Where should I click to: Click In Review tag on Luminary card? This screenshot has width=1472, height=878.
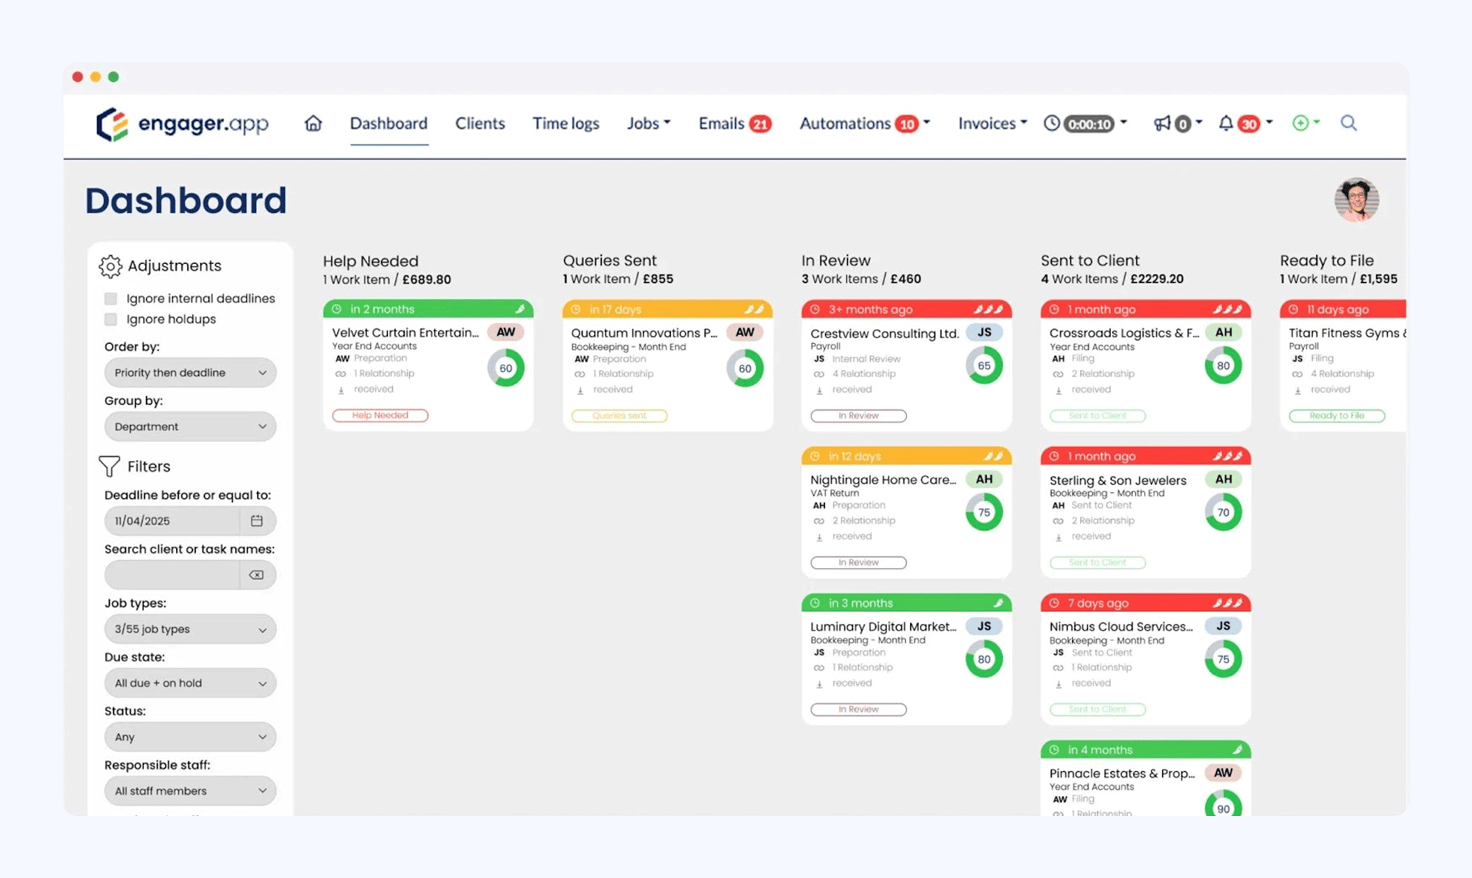(x=858, y=709)
